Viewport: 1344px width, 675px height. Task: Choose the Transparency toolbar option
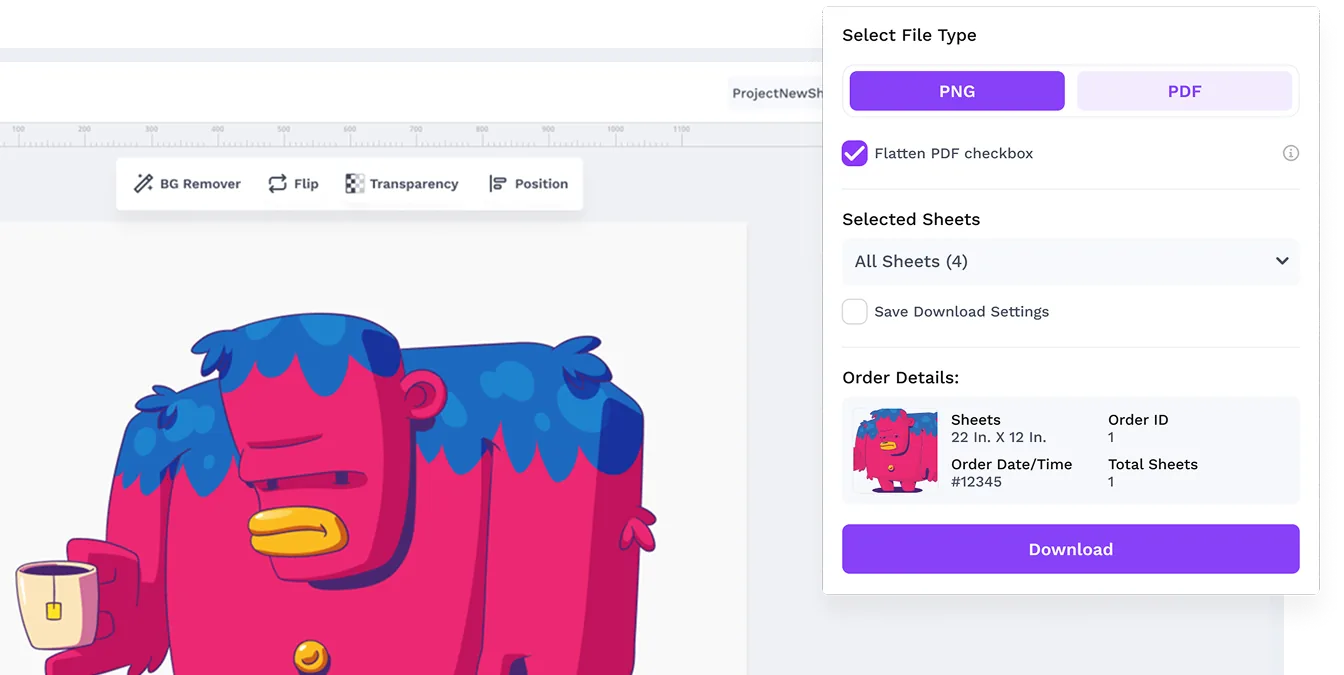tap(402, 184)
